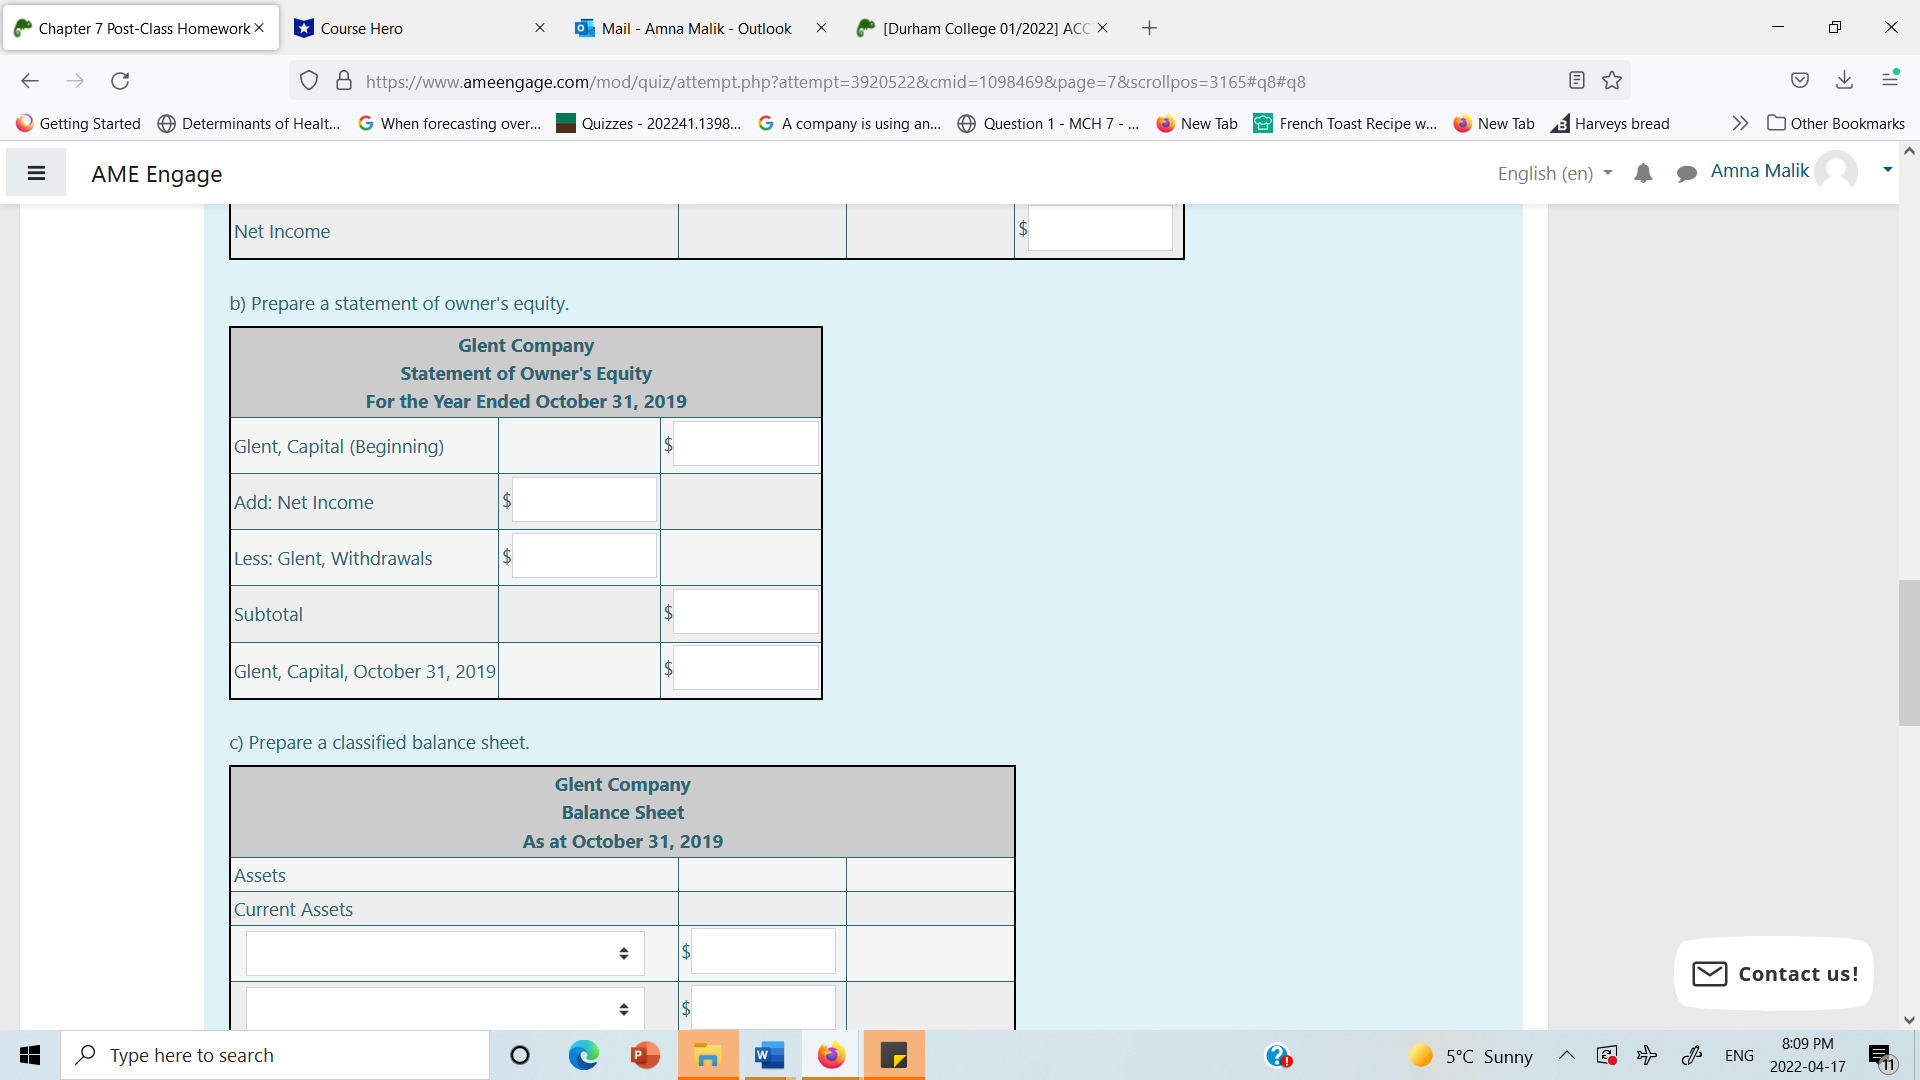Bookmark this page with the star icon
1920x1080 pixels.
point(1612,81)
